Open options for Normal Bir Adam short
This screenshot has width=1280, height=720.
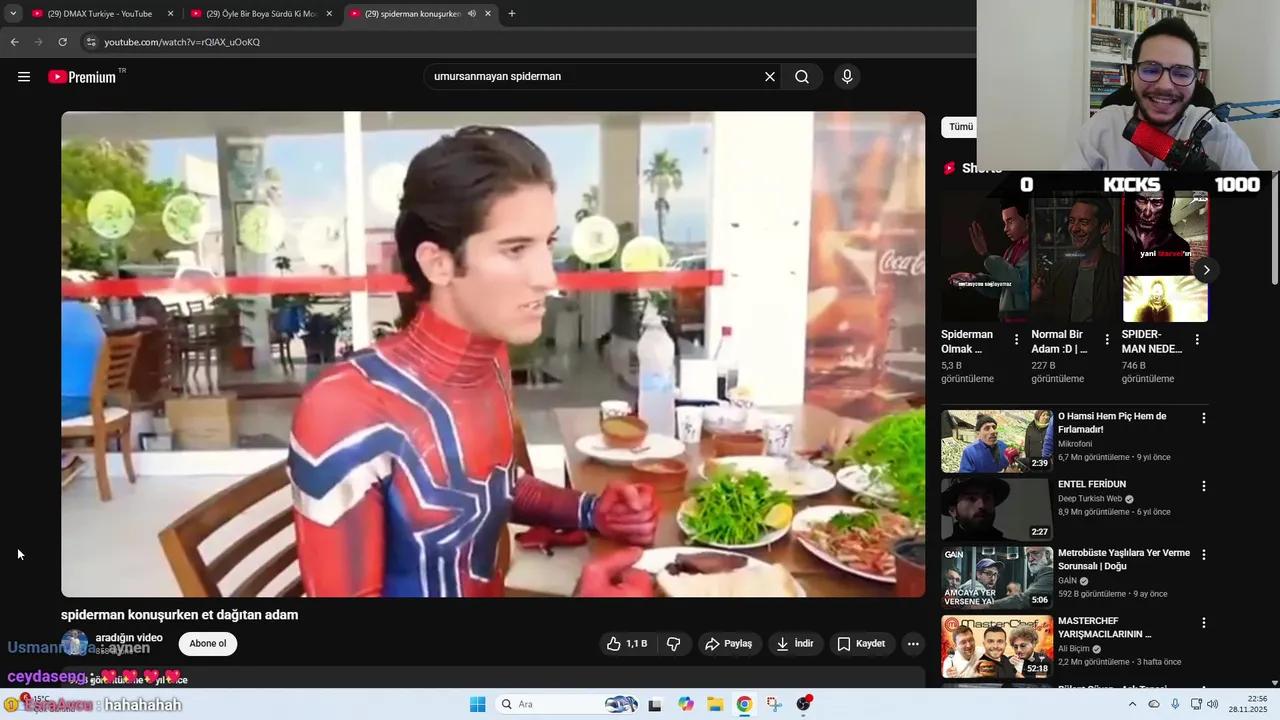pos(1106,340)
